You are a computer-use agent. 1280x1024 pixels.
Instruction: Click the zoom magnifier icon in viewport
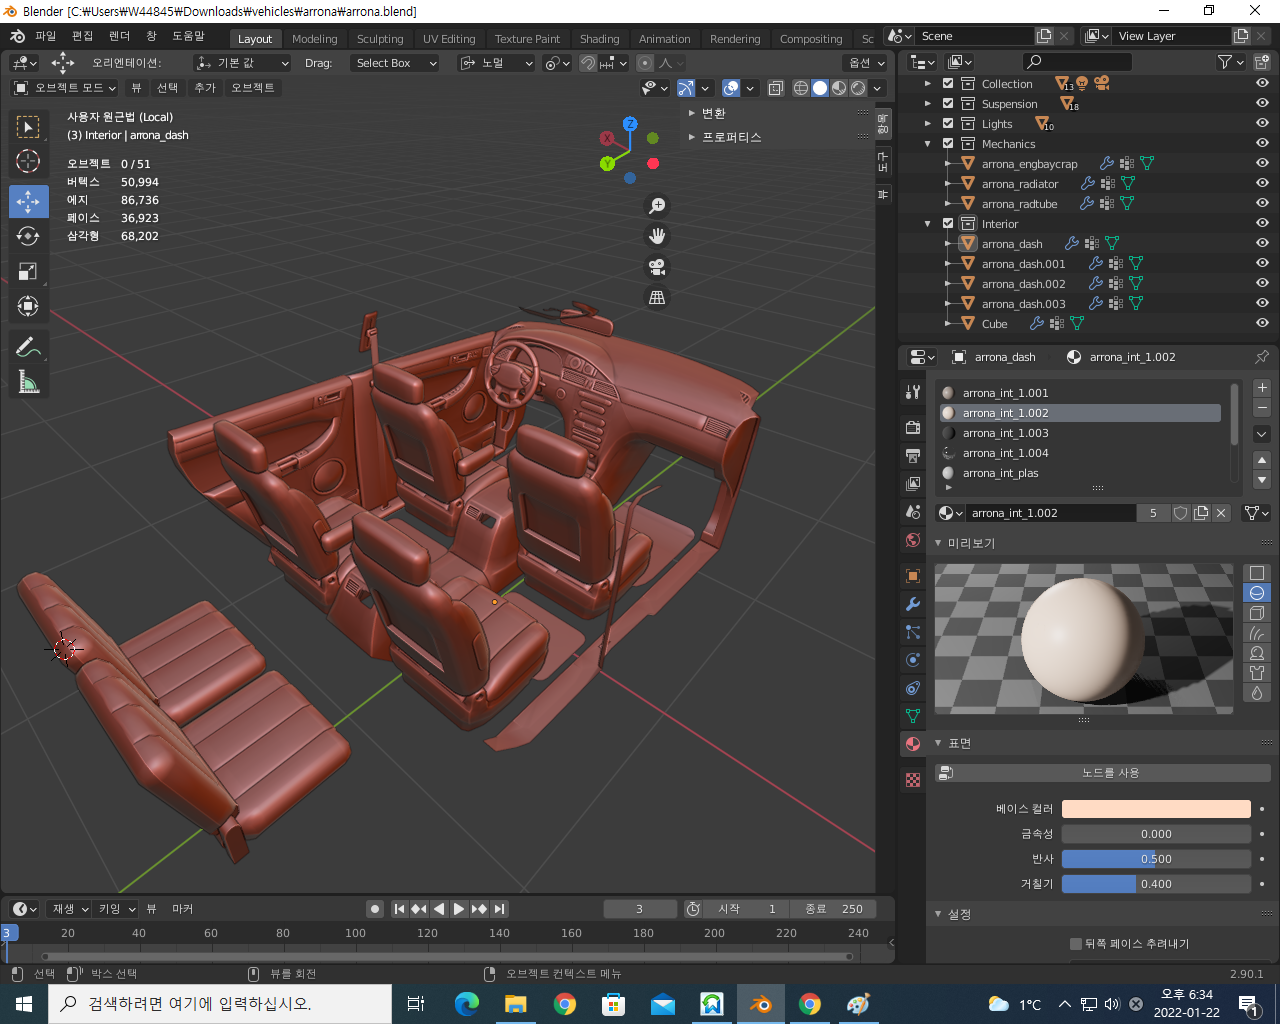[x=657, y=205]
